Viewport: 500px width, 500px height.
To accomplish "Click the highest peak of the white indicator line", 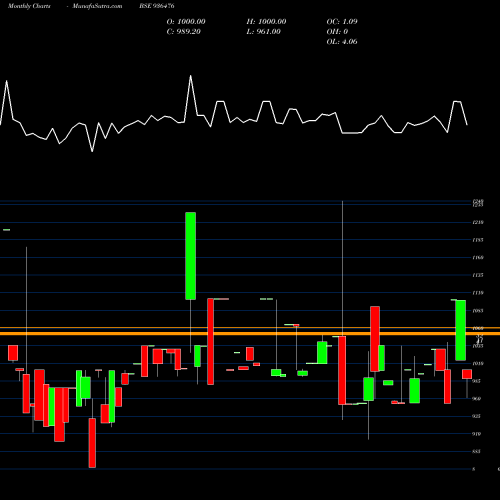I will click(x=191, y=76).
